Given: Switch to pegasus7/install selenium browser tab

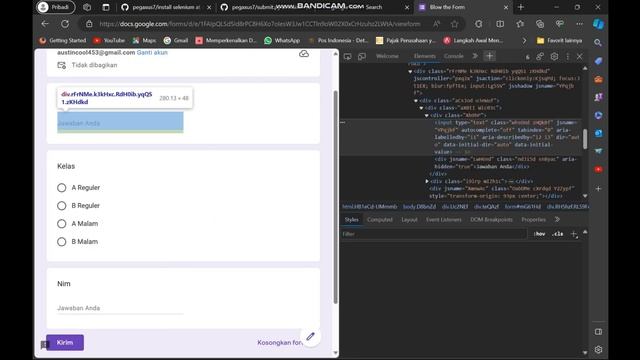Looking at the screenshot, I should point(166,7).
